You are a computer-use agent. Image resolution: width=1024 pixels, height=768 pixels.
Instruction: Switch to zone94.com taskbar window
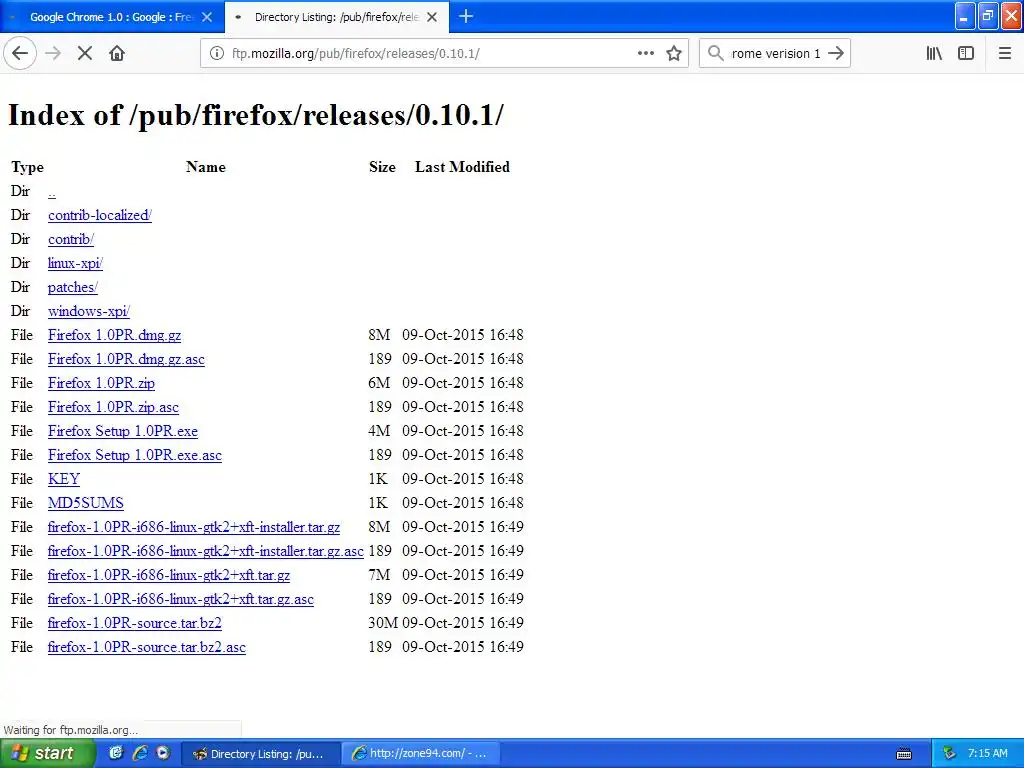421,754
